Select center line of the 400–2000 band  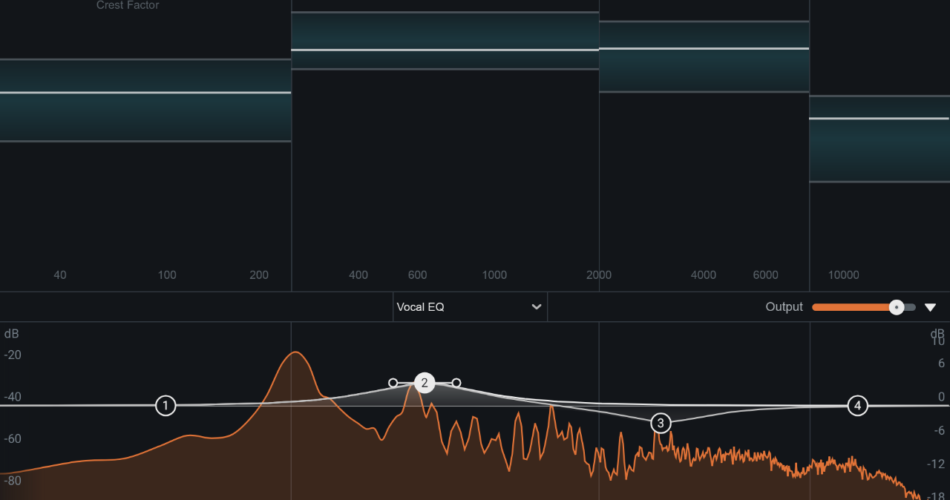(x=445, y=50)
